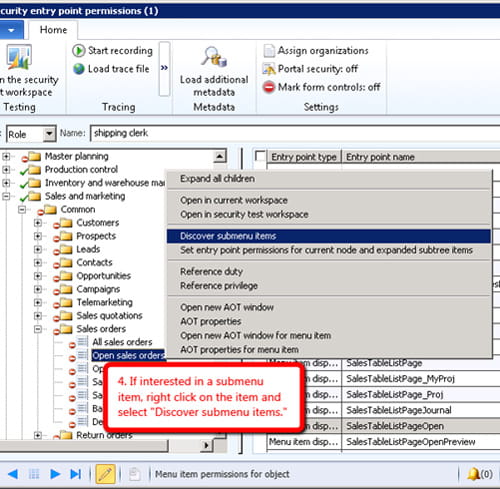Click Load additional metadata icon
This screenshot has width=500, height=489.
pyautogui.click(x=214, y=57)
